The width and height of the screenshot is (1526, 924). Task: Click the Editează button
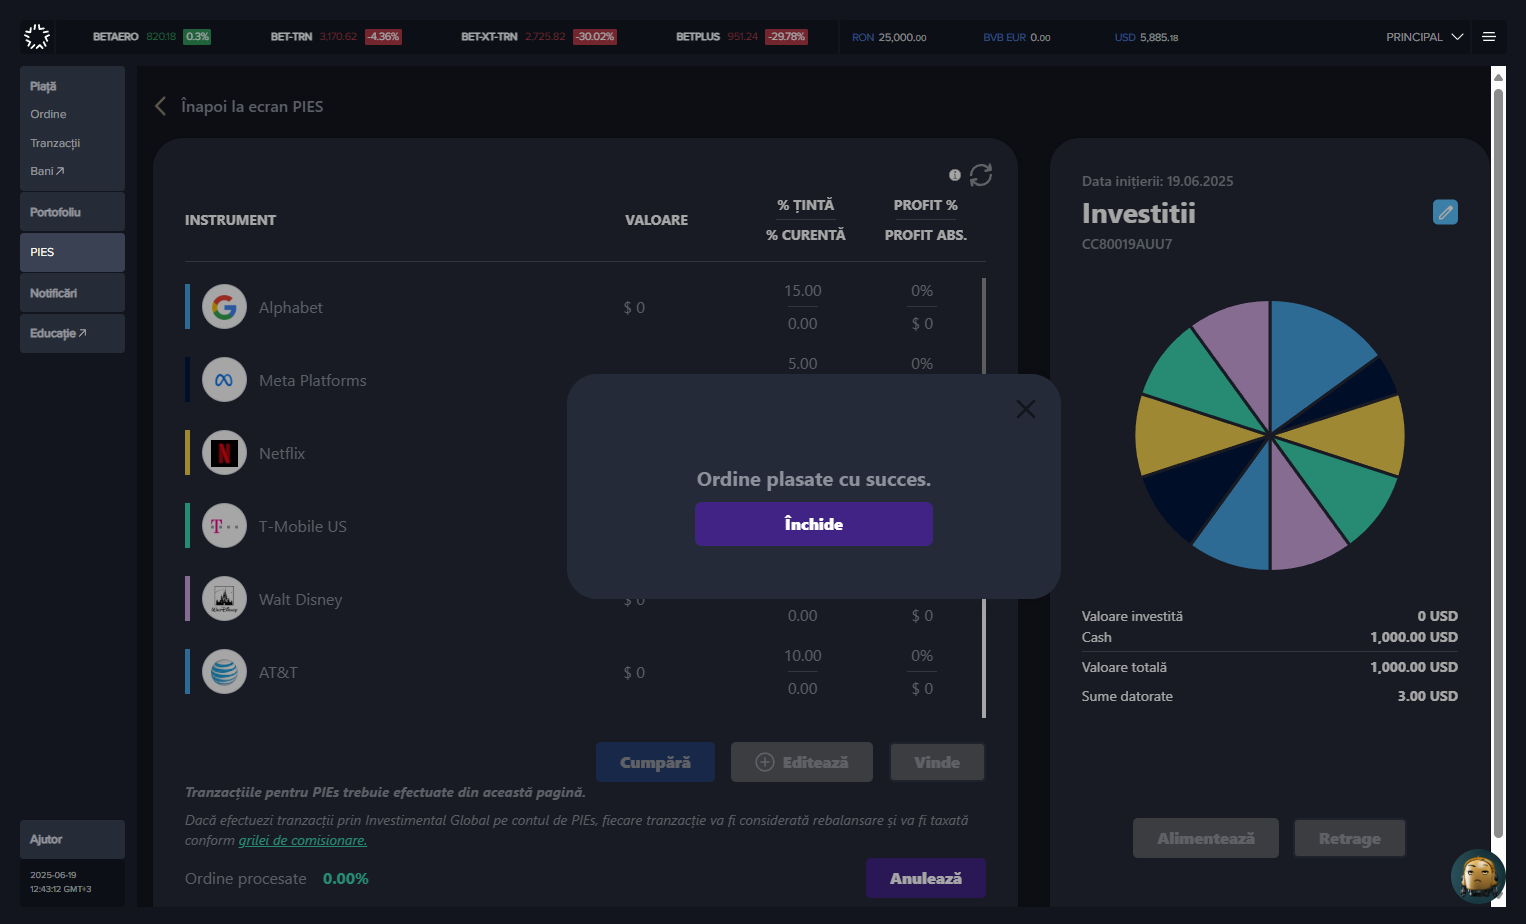(802, 762)
